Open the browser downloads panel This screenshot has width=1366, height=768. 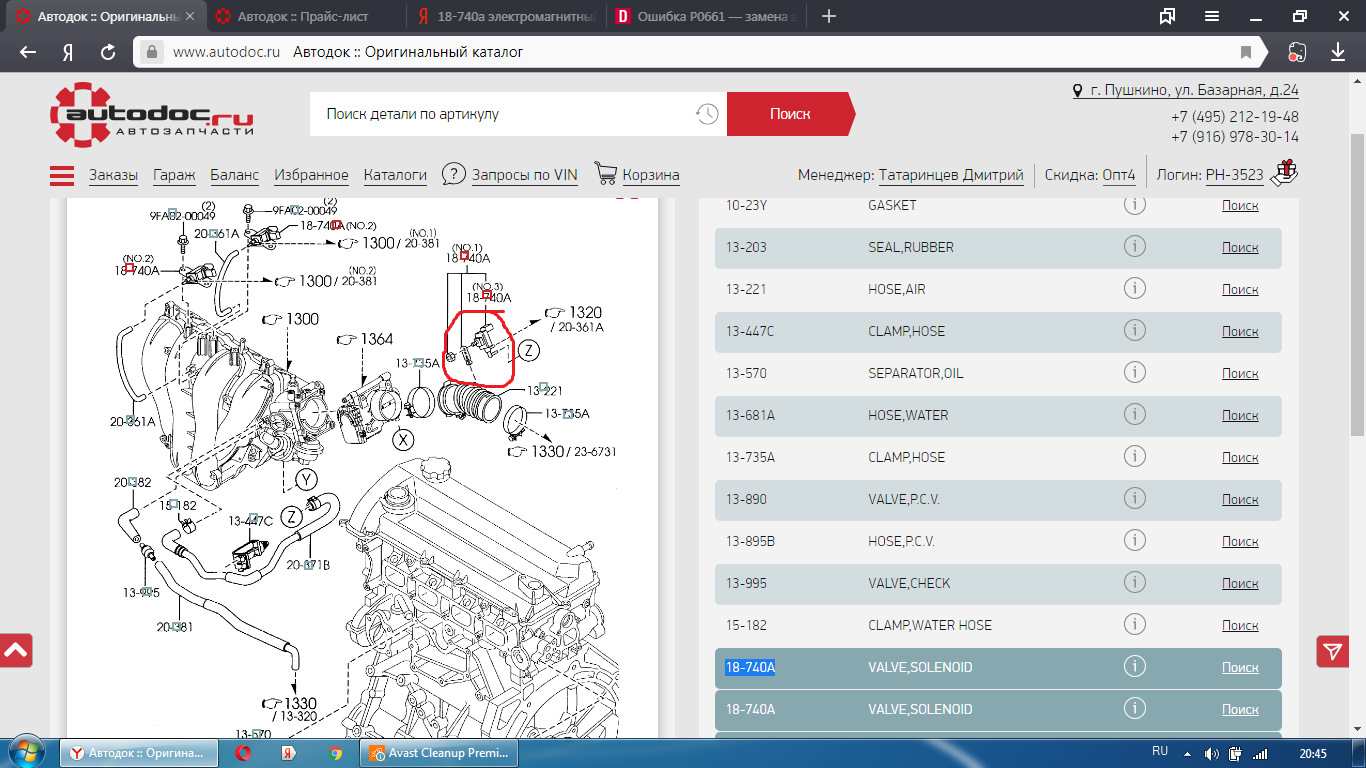tap(1338, 52)
